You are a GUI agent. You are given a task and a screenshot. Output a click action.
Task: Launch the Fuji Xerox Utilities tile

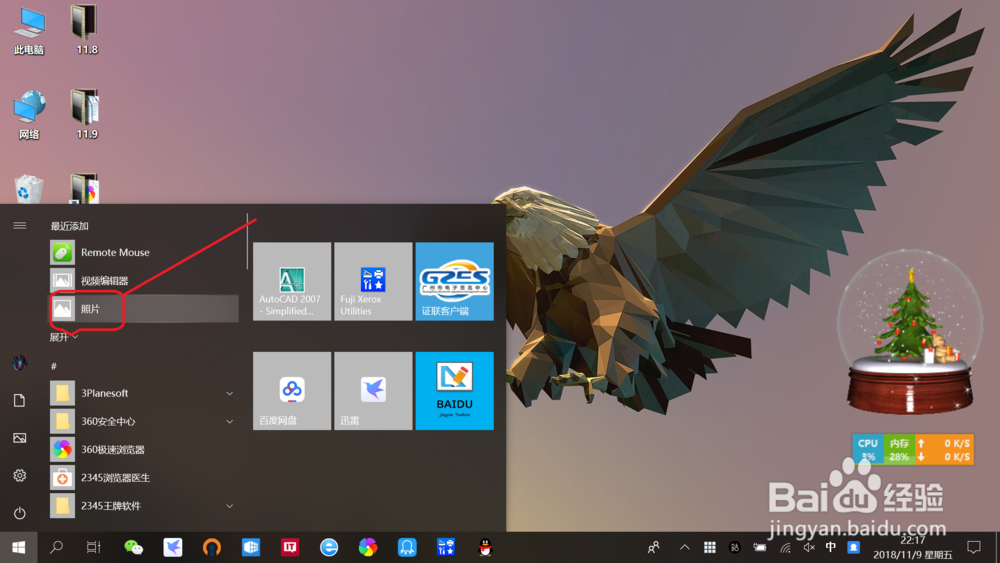(373, 281)
